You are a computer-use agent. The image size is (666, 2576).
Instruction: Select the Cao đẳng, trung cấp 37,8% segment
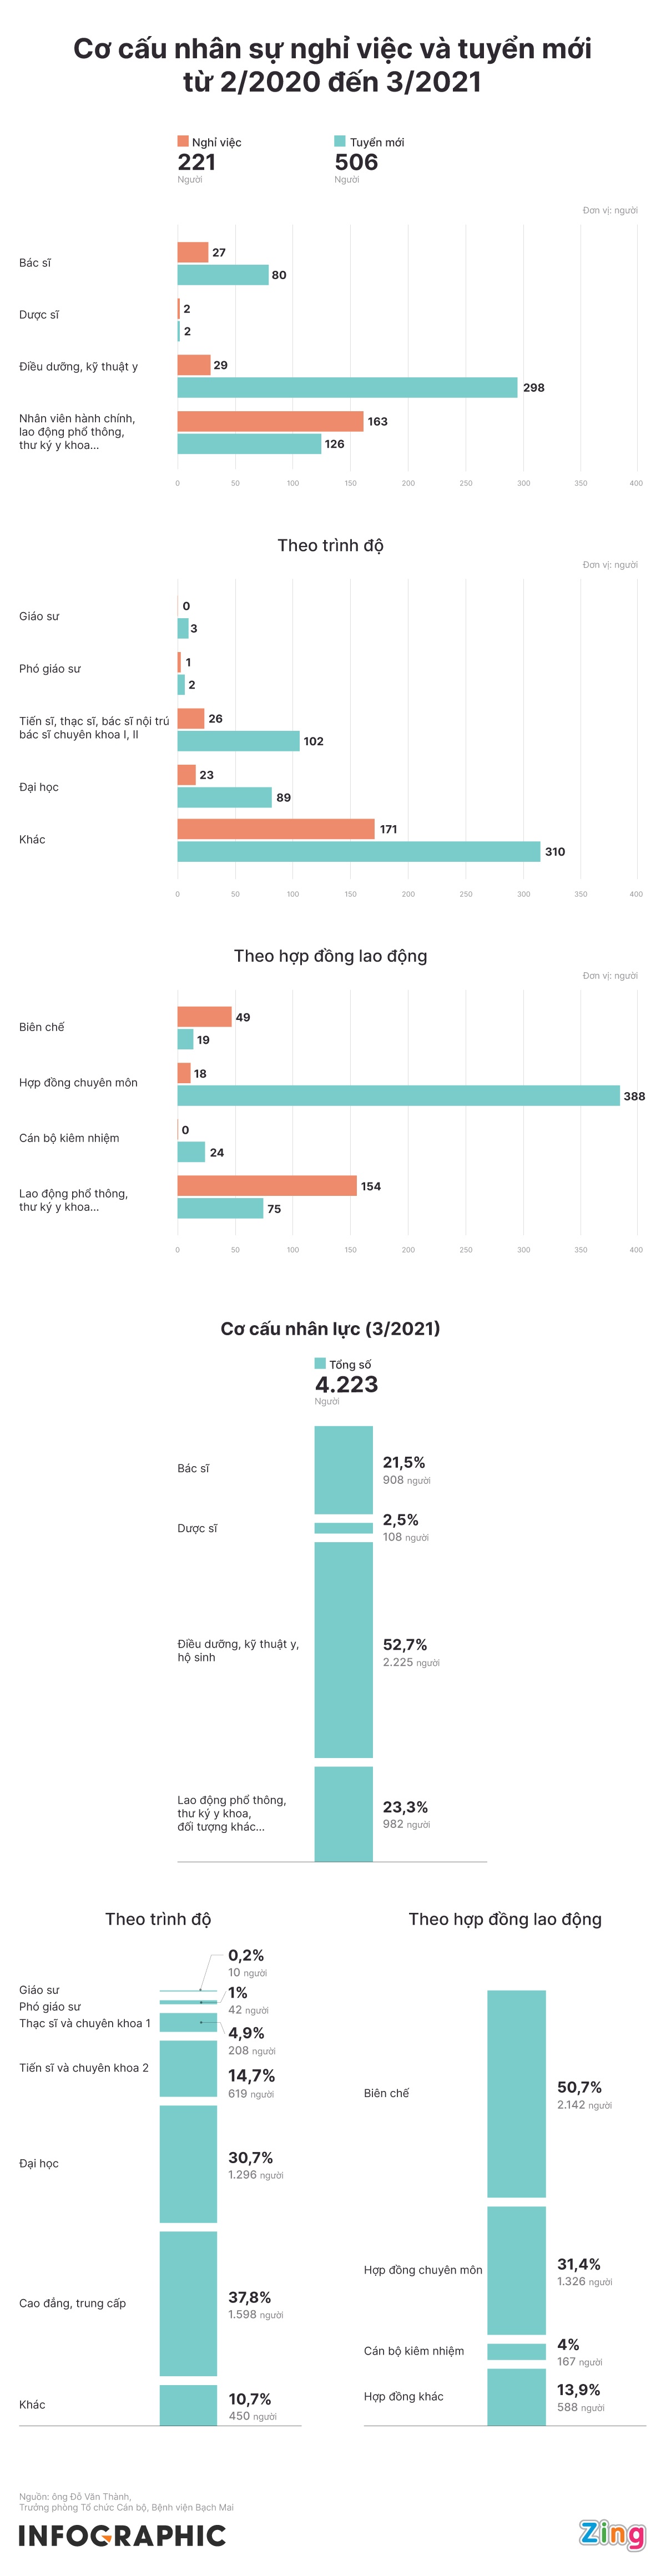click(x=188, y=2303)
